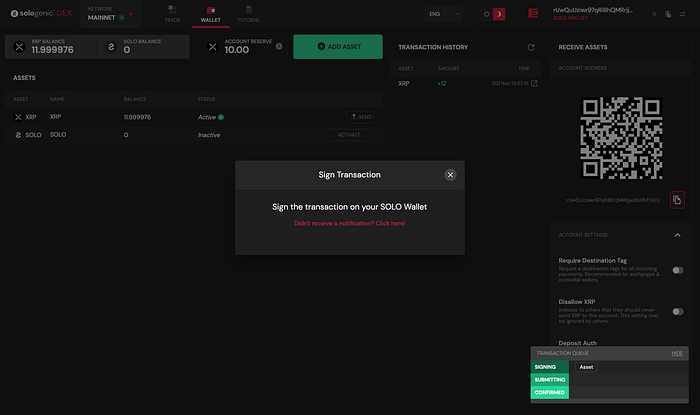The height and width of the screenshot is (415, 700).
Task: Select dark theme moon toggle
Action: (x=499, y=14)
